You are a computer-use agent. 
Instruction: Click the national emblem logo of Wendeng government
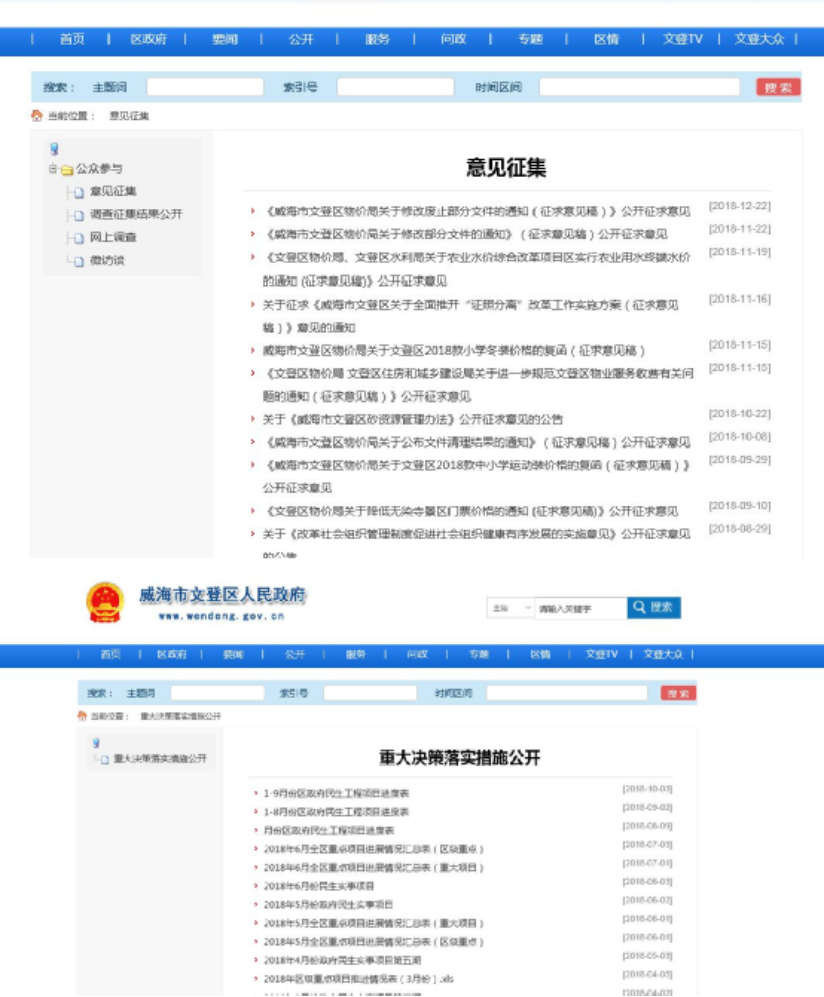(105, 606)
